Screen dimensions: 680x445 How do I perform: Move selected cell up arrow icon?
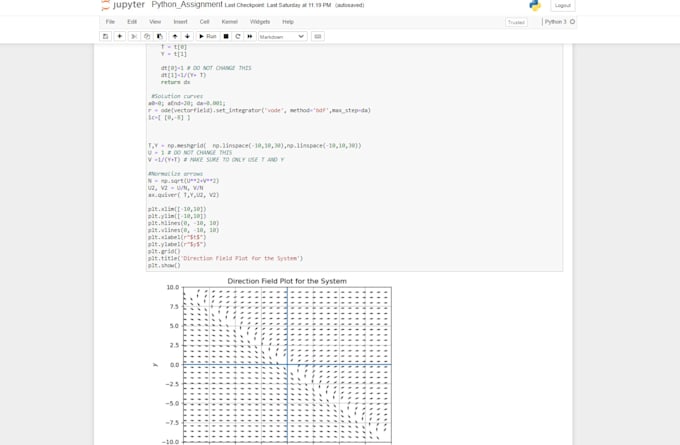(175, 36)
